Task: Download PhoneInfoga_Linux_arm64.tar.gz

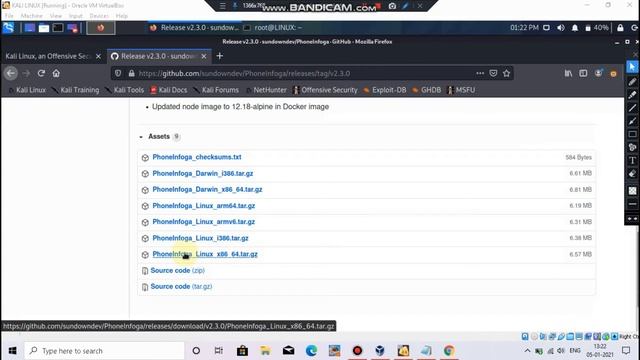Action: coord(204,206)
